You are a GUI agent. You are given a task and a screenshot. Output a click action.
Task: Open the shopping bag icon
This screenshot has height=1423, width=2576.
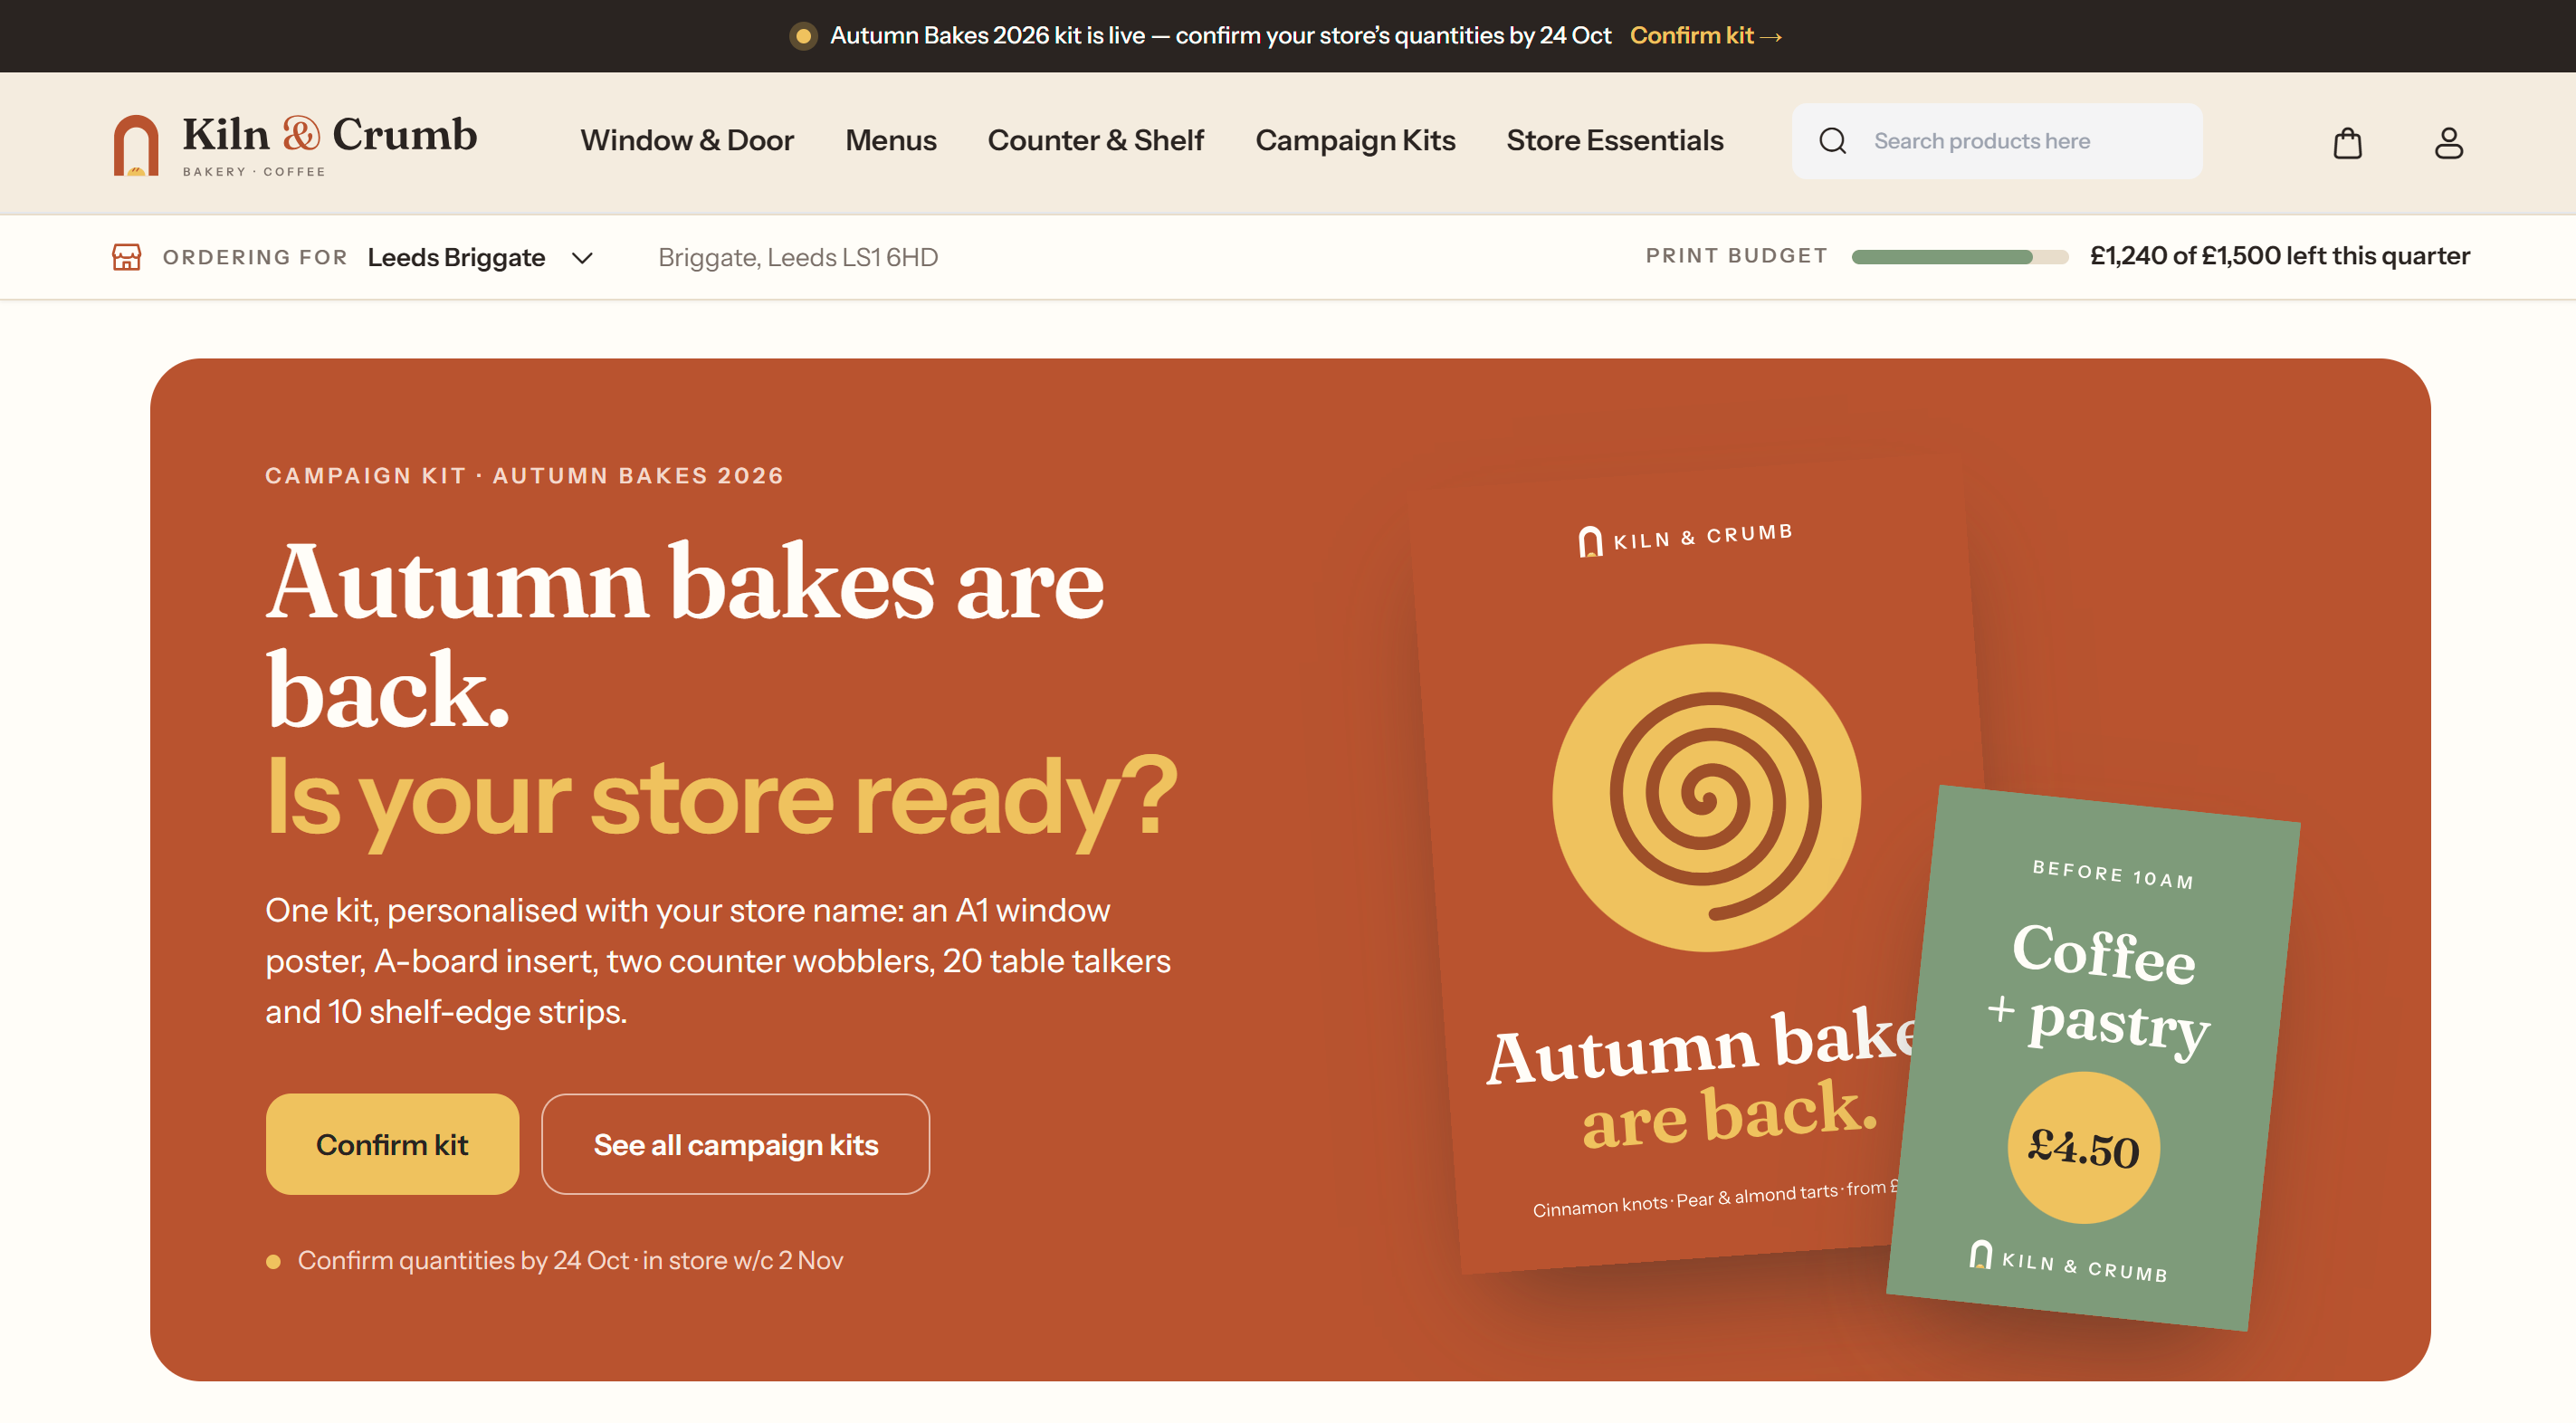[x=2347, y=143]
